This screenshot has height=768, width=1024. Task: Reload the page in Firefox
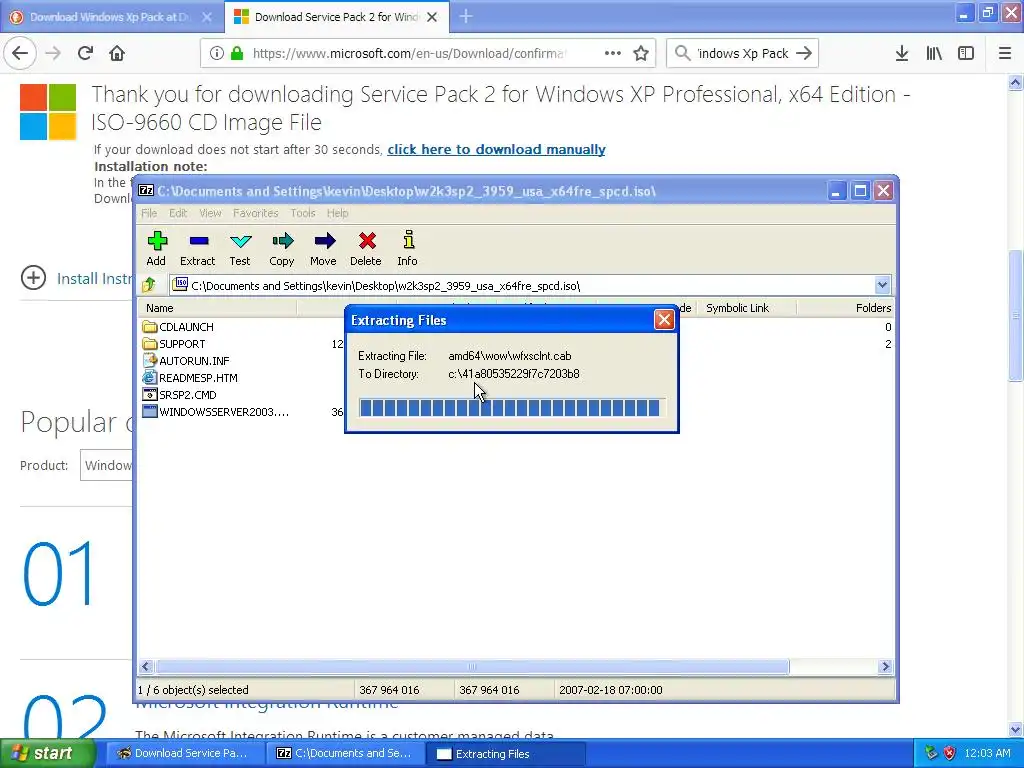pos(85,53)
